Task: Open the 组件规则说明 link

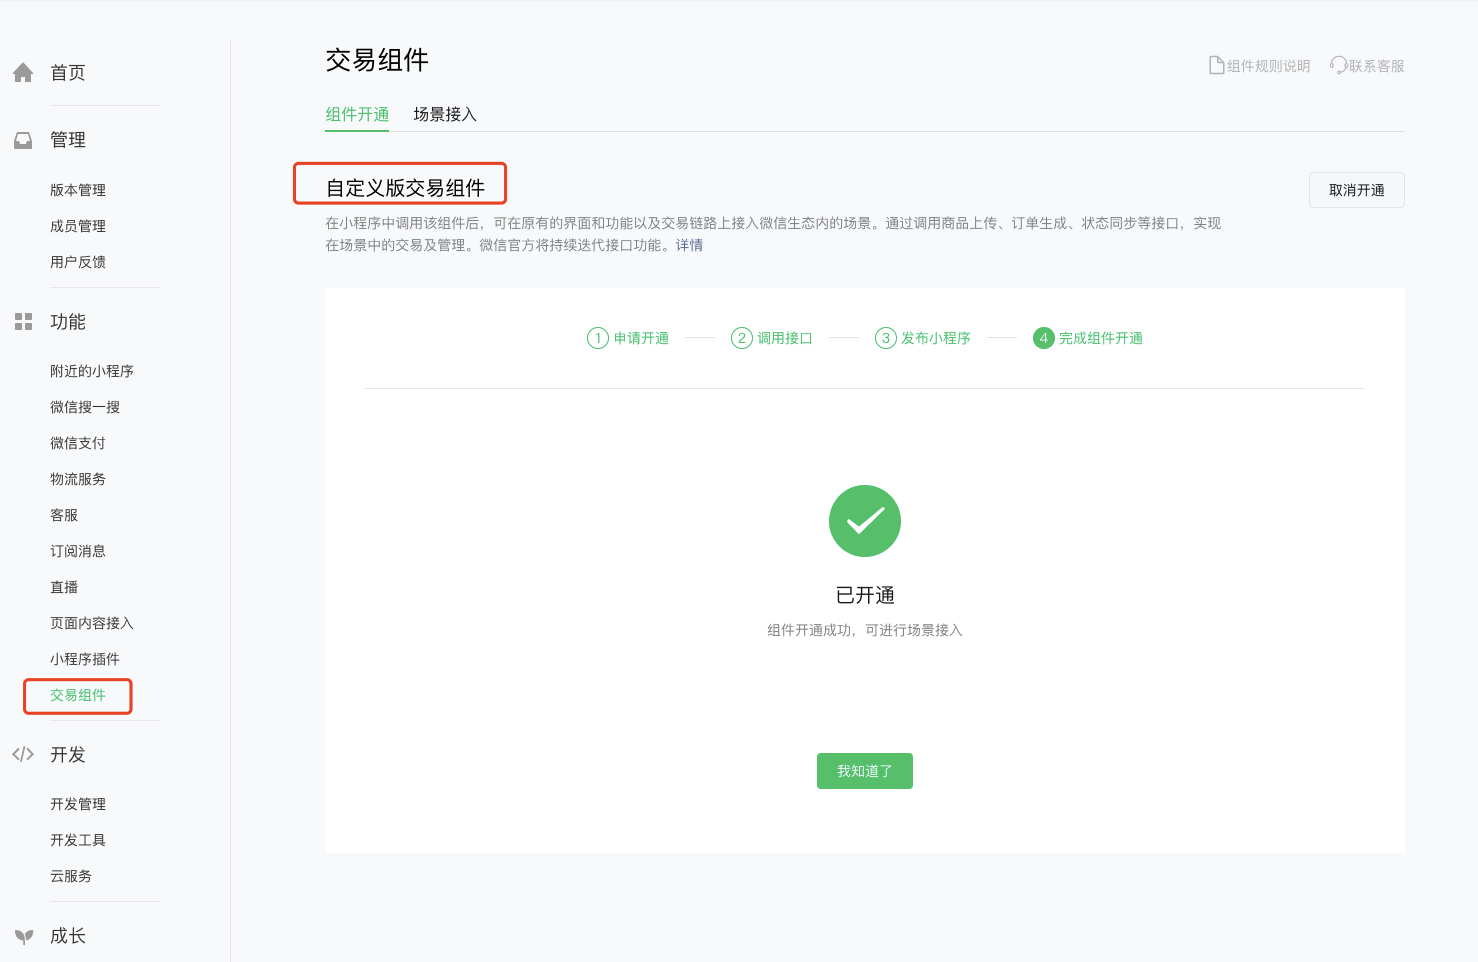Action: [x=1268, y=66]
